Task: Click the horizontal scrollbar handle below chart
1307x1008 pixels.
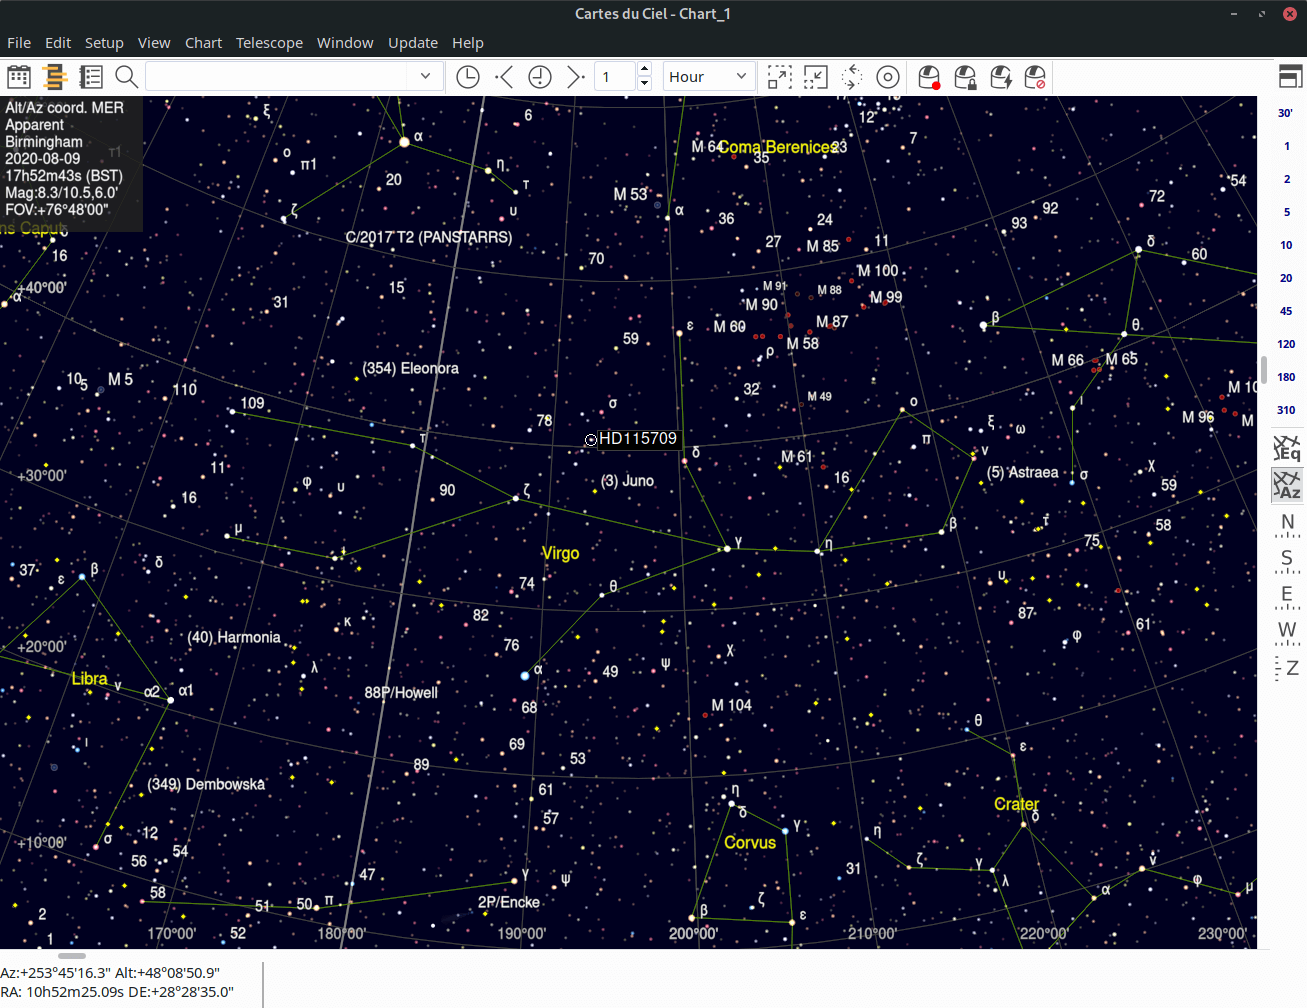Action: (x=72, y=956)
